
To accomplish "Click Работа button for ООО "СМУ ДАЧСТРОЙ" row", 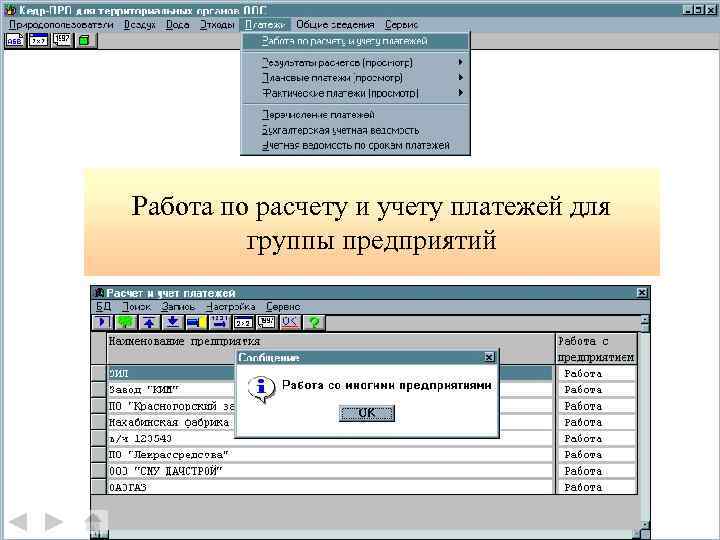I will (596, 471).
